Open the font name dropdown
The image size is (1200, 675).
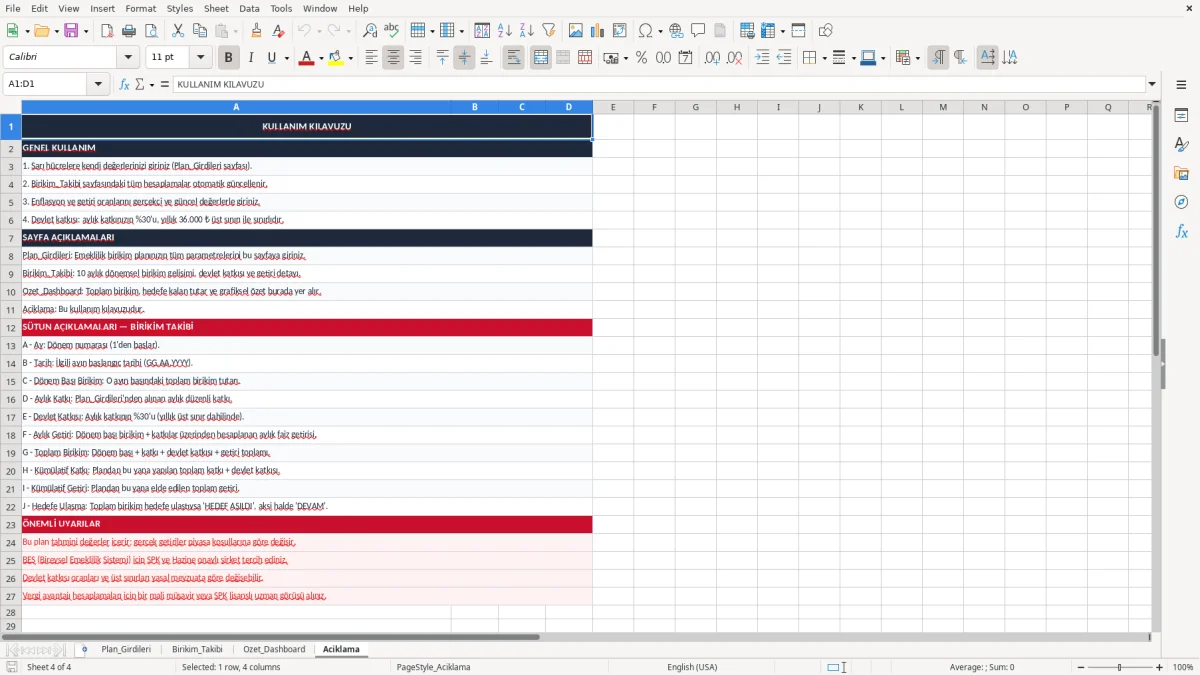127,58
